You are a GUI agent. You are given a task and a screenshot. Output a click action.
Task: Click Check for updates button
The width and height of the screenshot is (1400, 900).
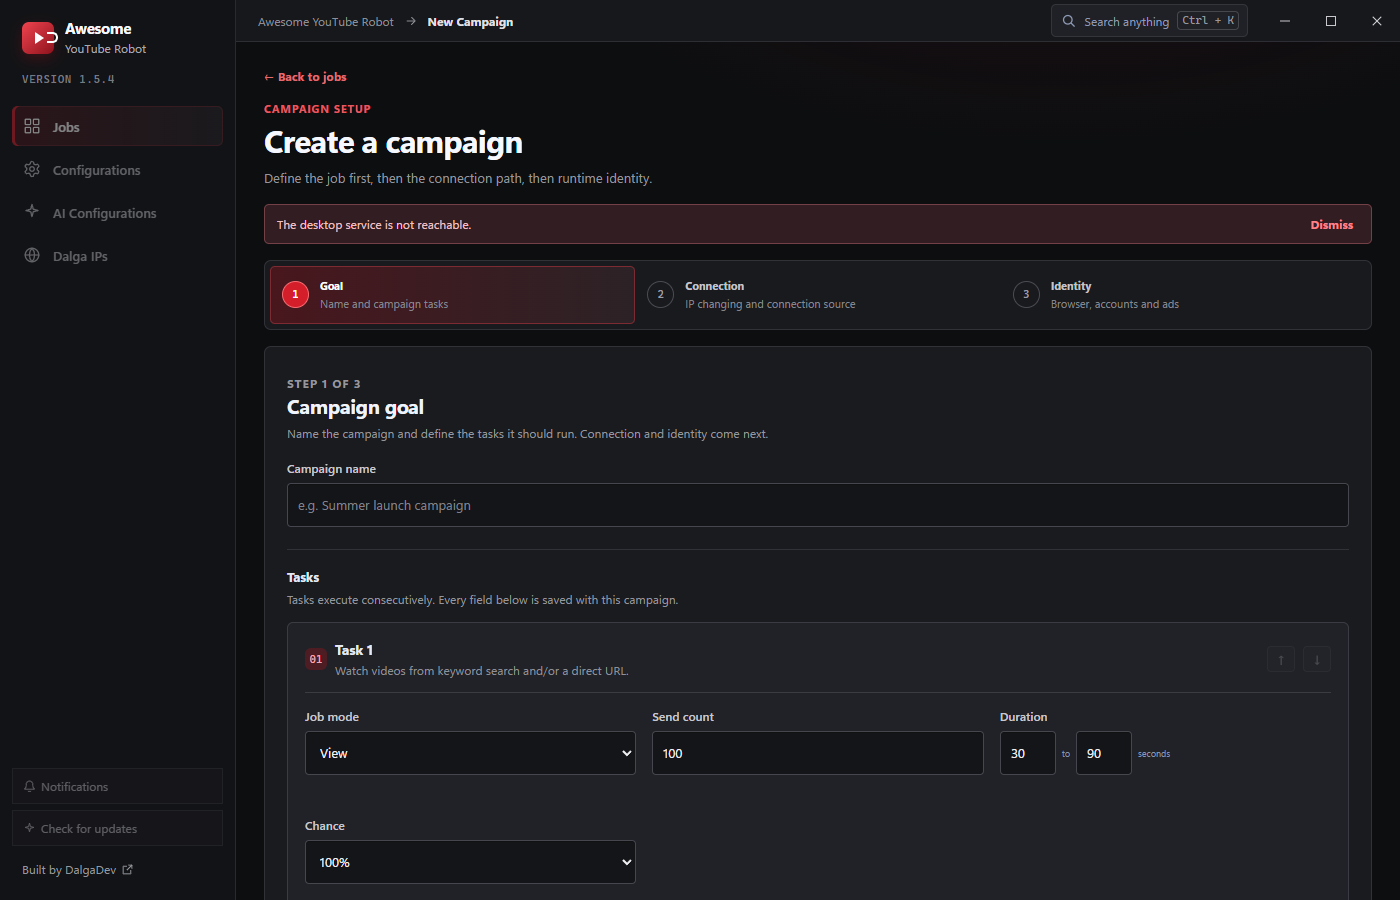pos(117,828)
